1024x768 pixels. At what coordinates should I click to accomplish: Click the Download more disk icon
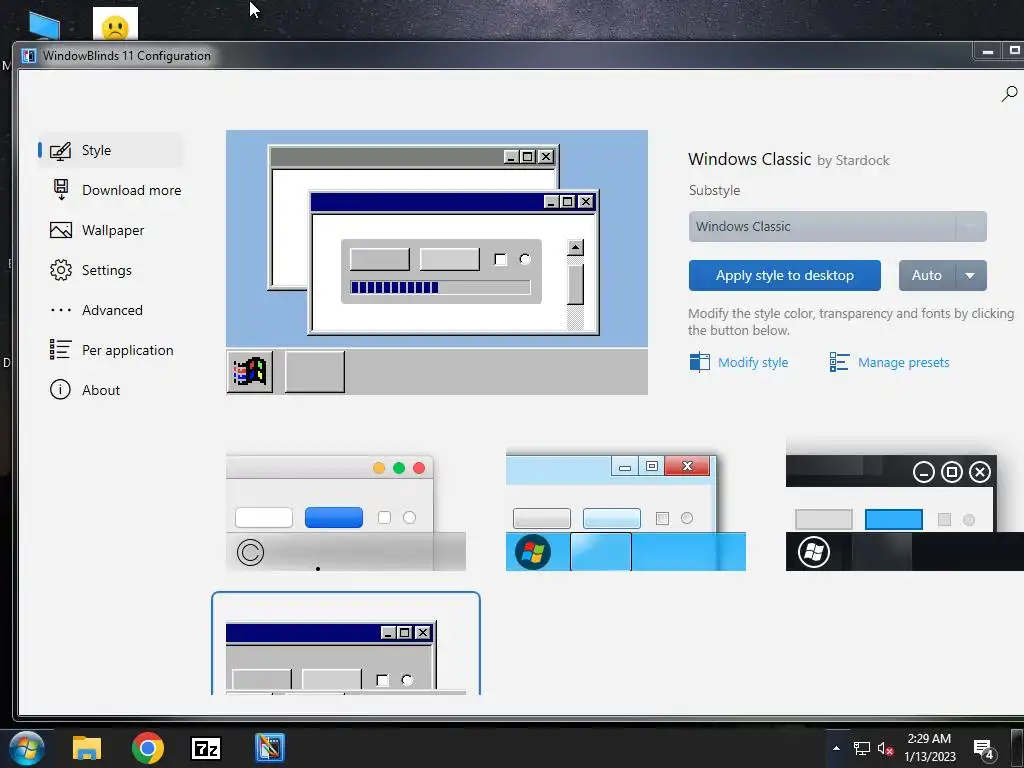click(61, 190)
